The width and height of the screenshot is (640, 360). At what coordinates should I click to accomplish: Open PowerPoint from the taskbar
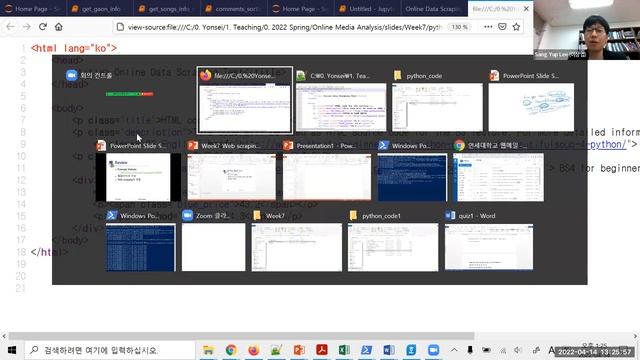[299, 350]
